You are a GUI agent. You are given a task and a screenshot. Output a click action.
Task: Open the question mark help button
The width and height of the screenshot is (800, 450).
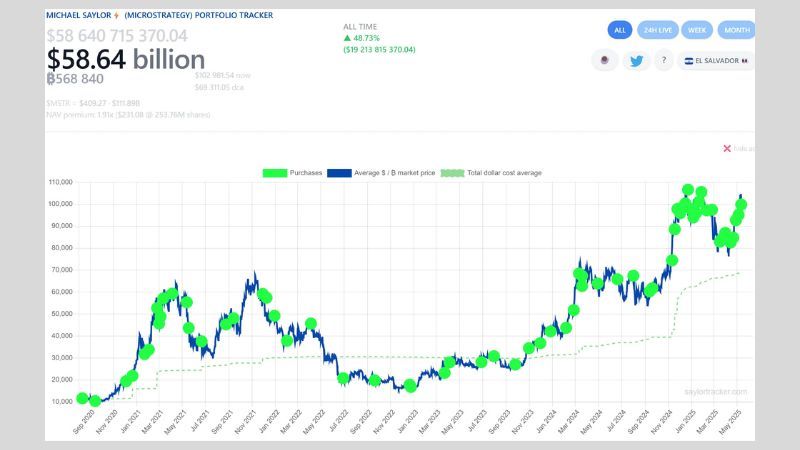coord(664,60)
